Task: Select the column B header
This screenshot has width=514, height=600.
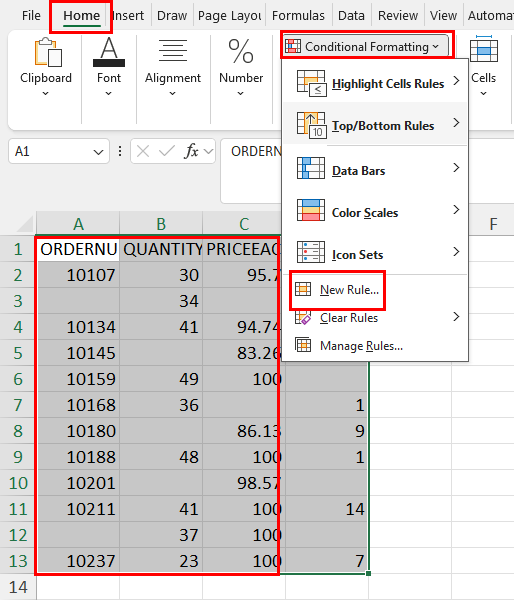Action: pyautogui.click(x=161, y=223)
